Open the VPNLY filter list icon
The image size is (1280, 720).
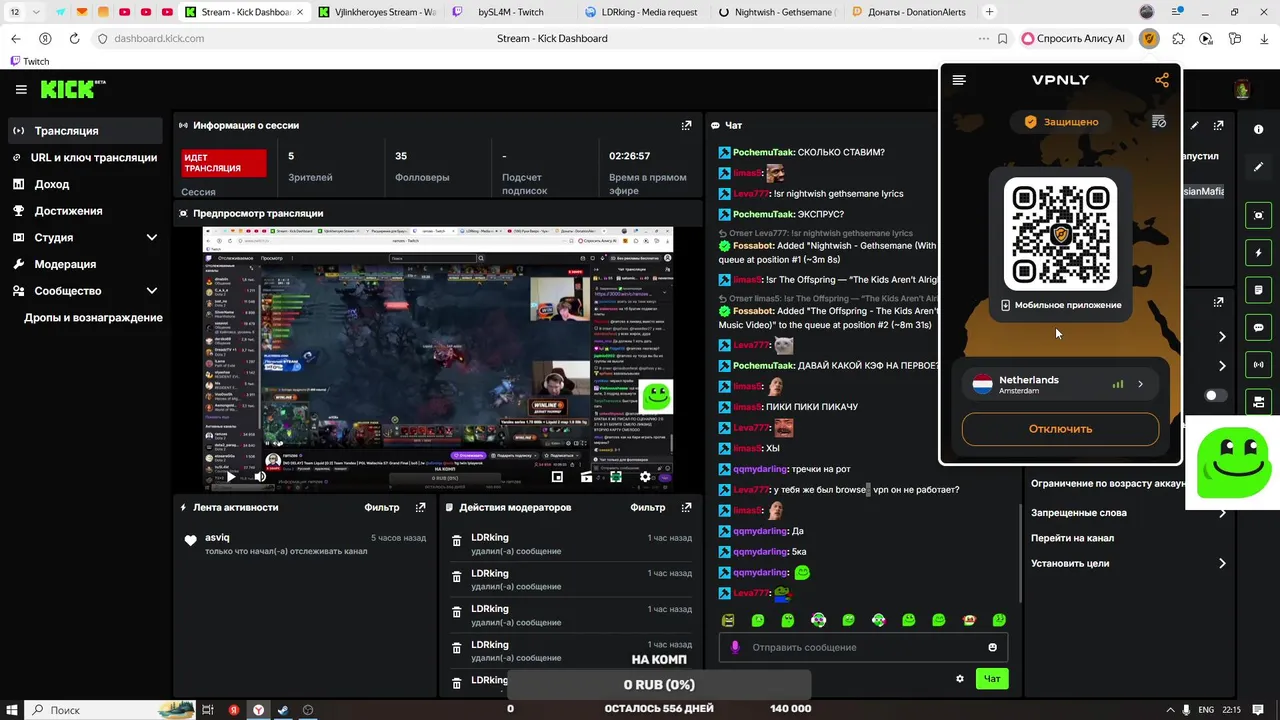click(x=1159, y=122)
